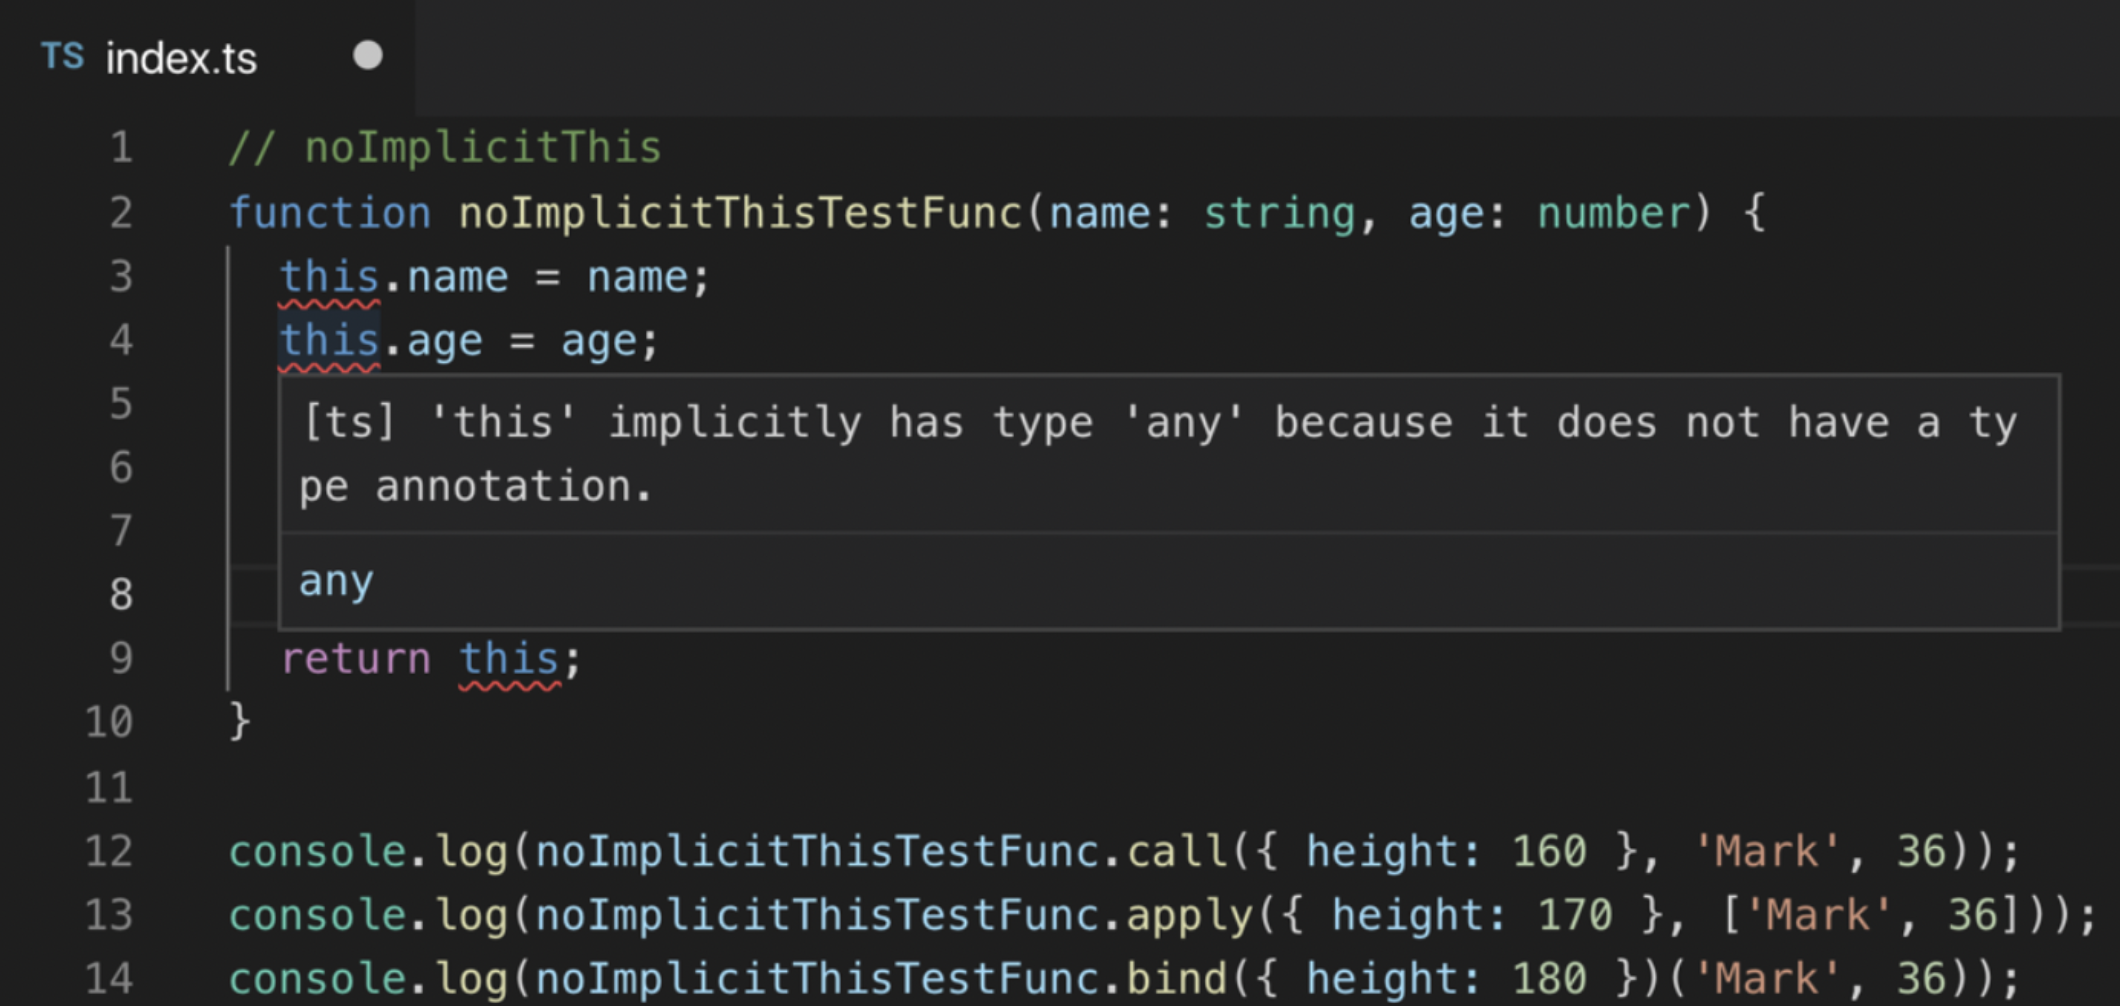Viewport: 2120px width, 1006px height.
Task: Click line number 12 in gutter
Action: pyautogui.click(x=108, y=851)
